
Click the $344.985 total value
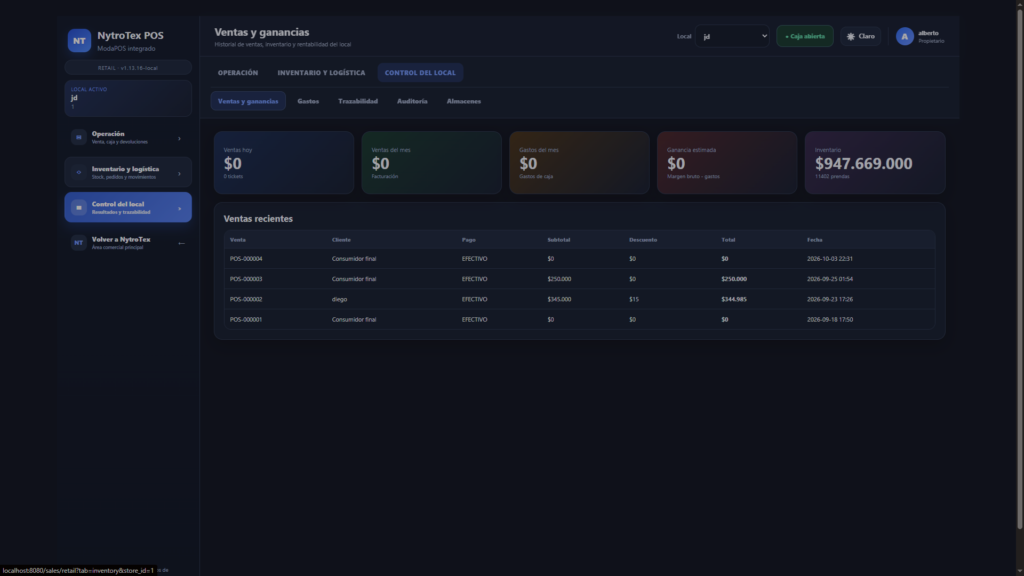tap(734, 299)
